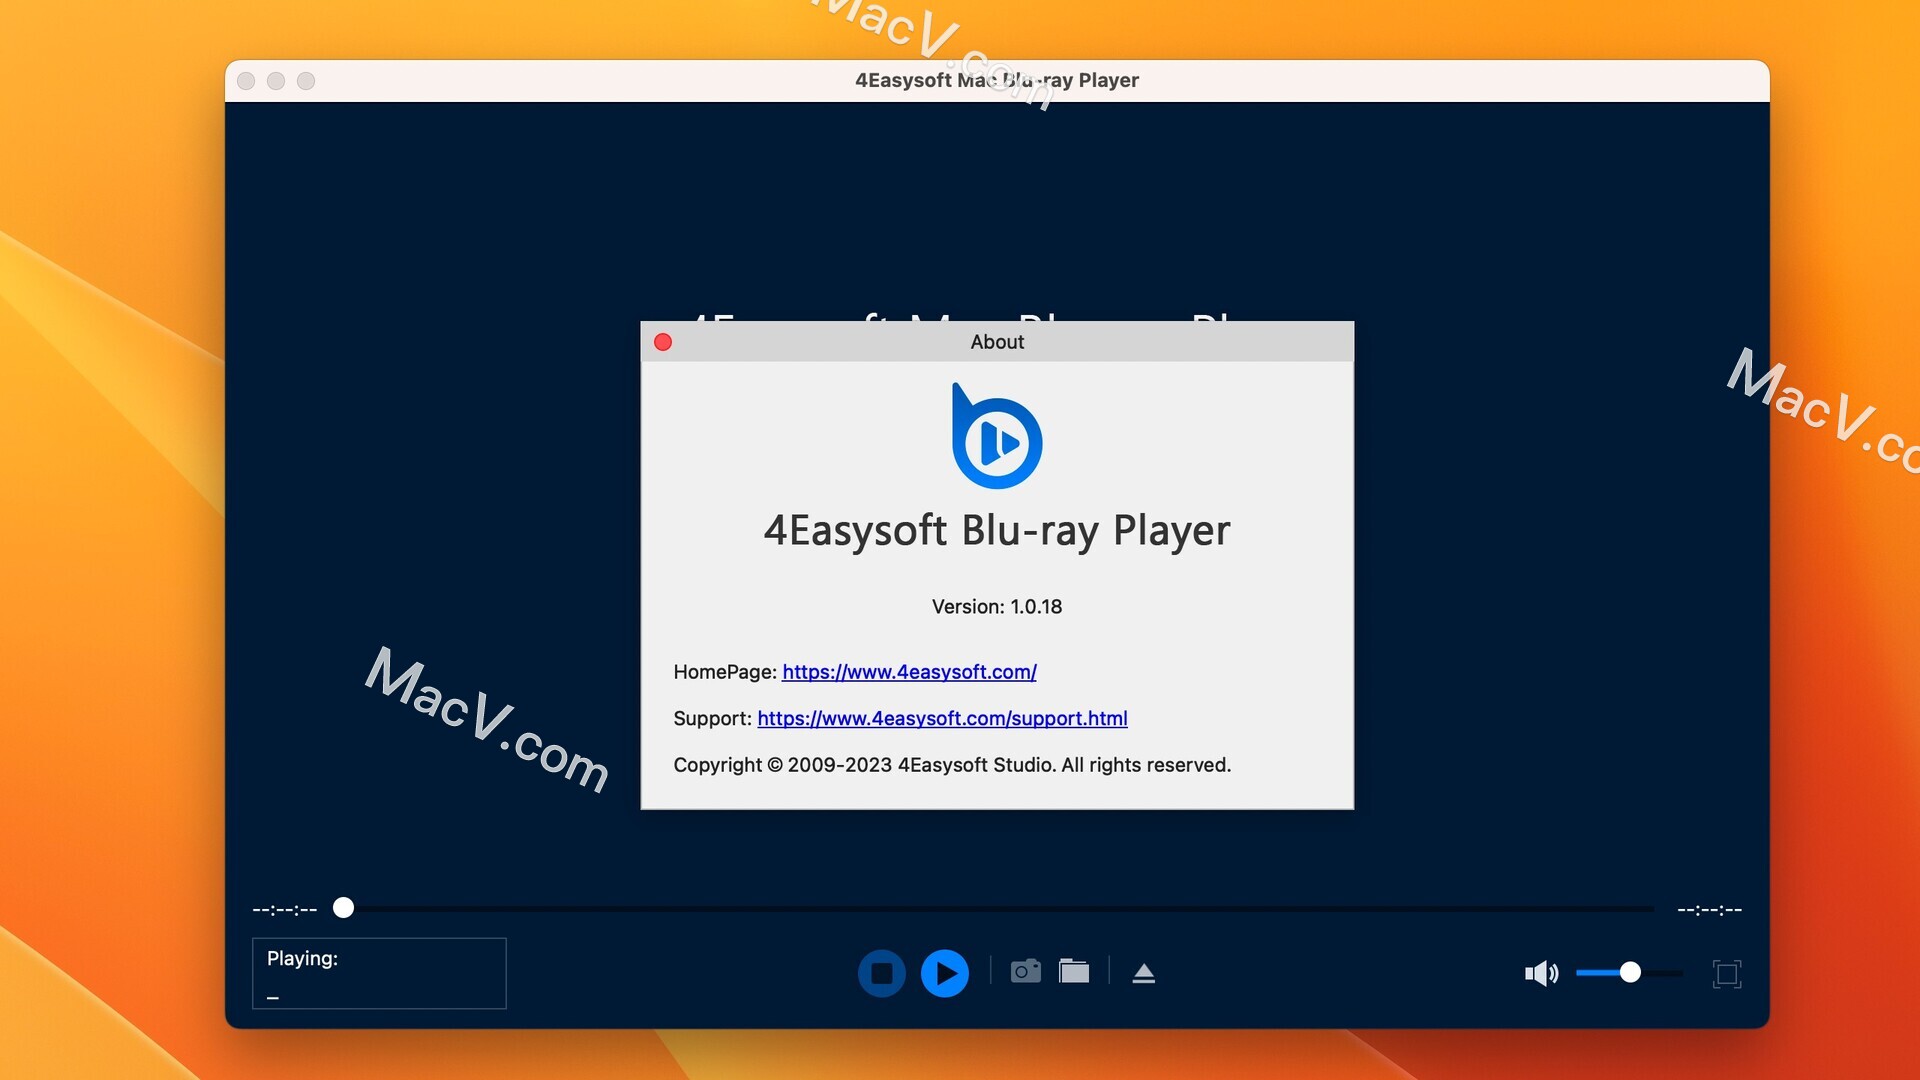Minimize the main player window
The image size is (1920, 1080).
pyautogui.click(x=276, y=81)
